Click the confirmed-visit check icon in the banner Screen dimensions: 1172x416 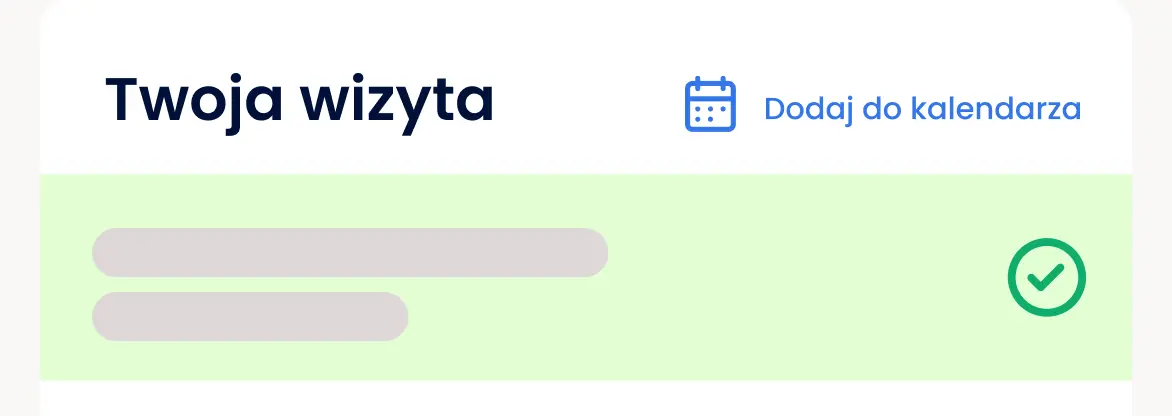point(1046,277)
